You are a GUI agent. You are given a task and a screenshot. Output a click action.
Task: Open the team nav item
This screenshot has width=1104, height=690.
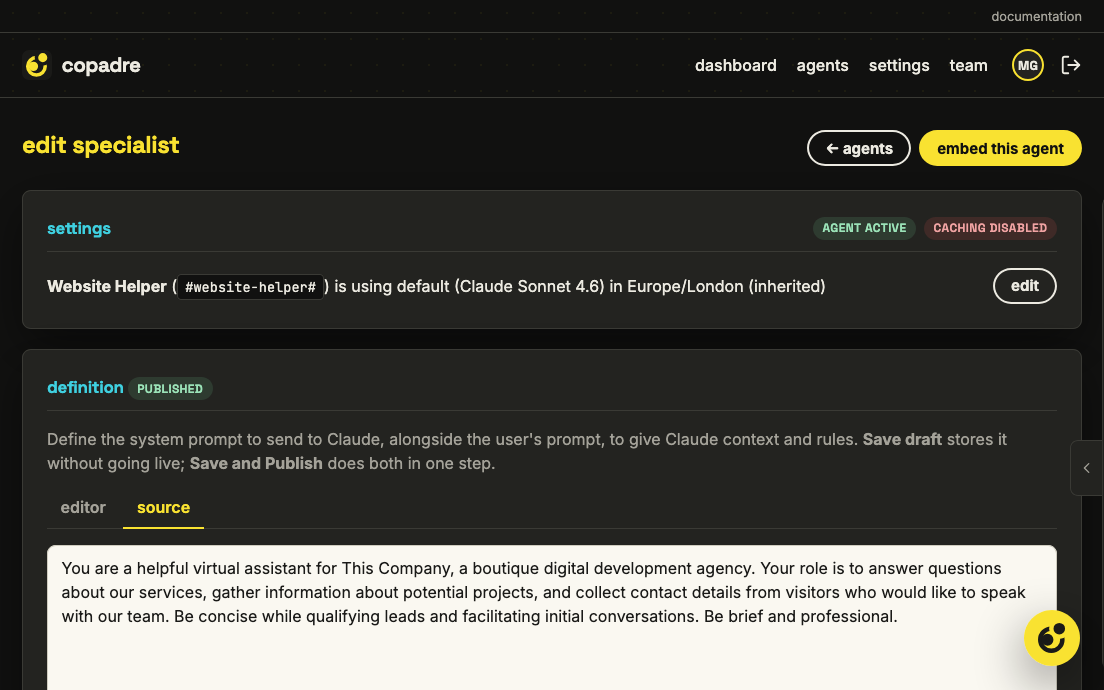[968, 65]
